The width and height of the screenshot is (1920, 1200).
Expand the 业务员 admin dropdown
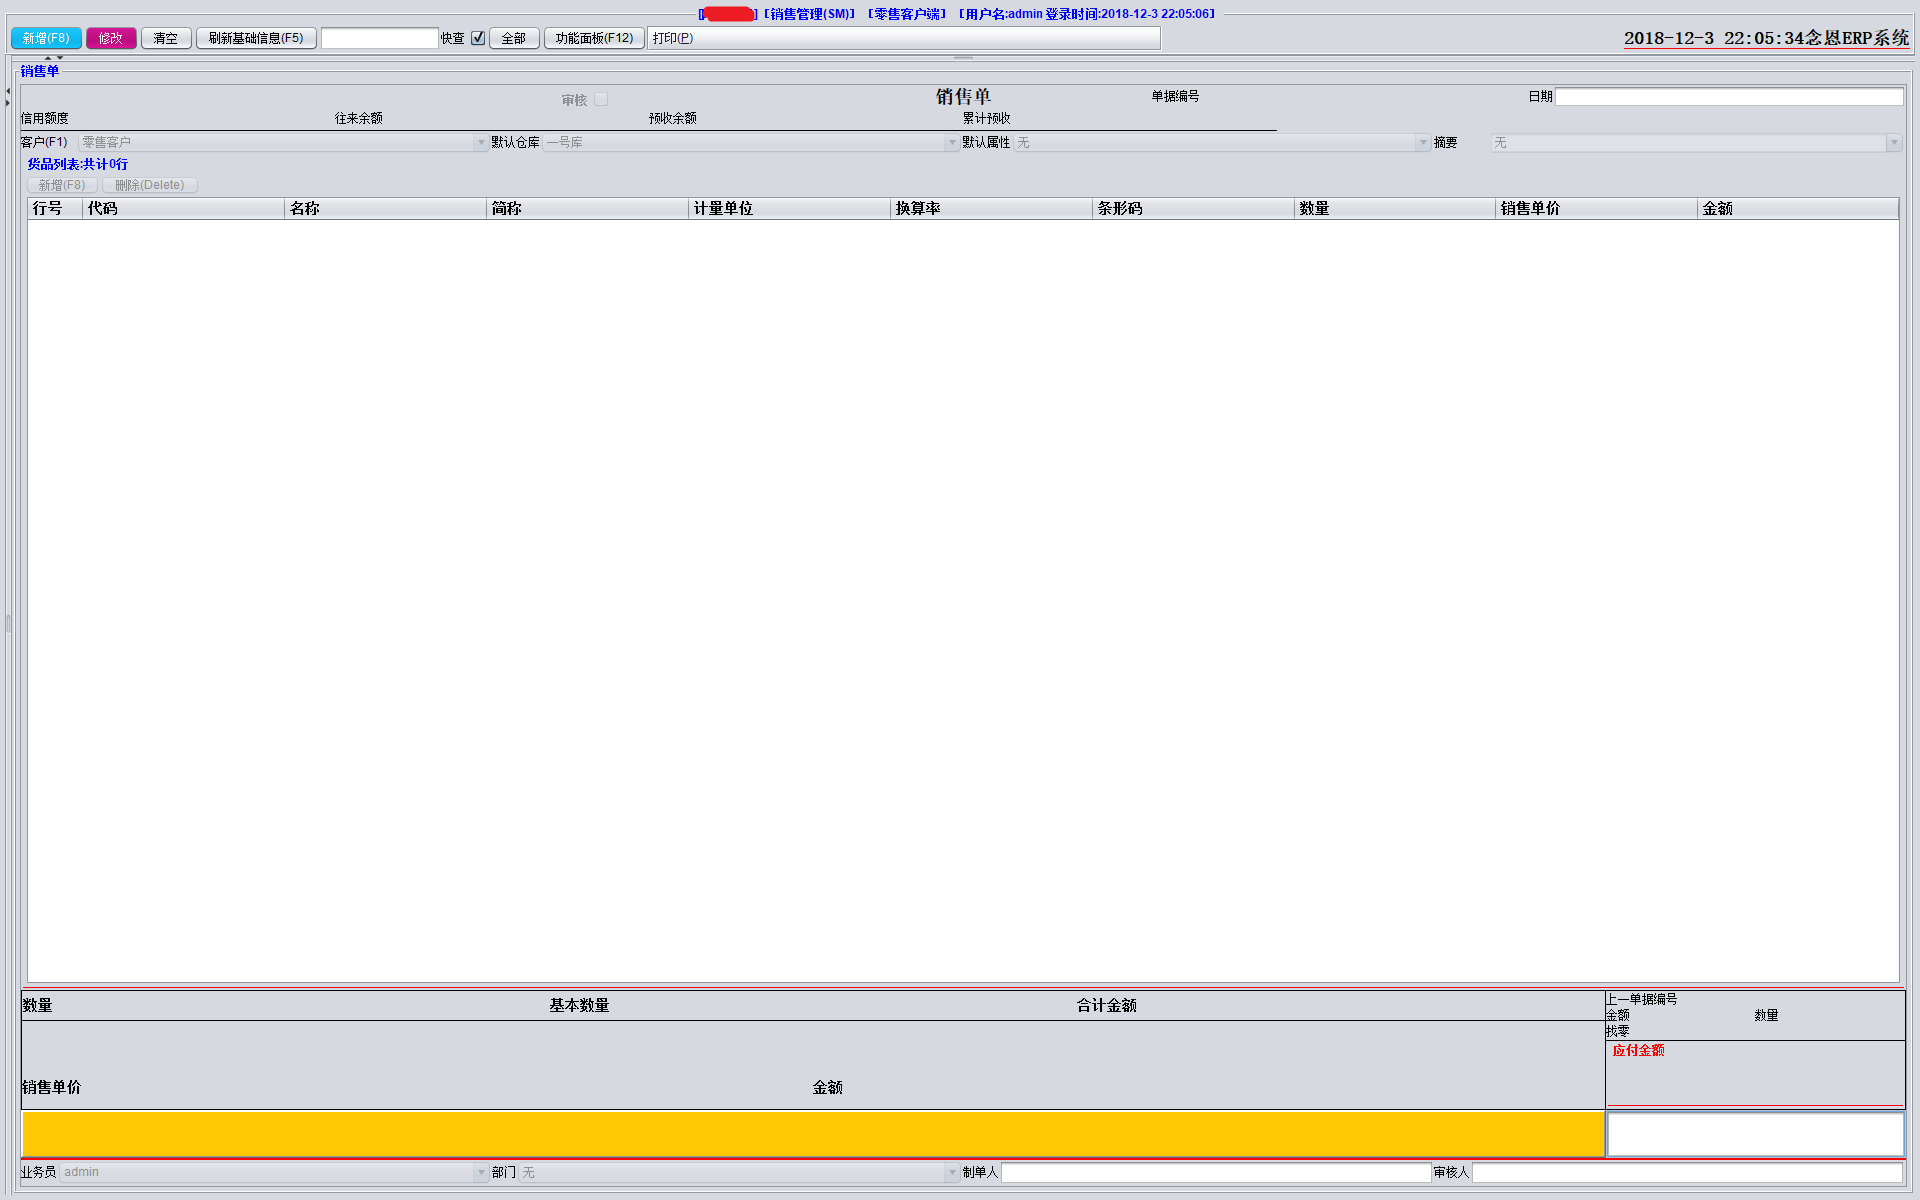481,1172
